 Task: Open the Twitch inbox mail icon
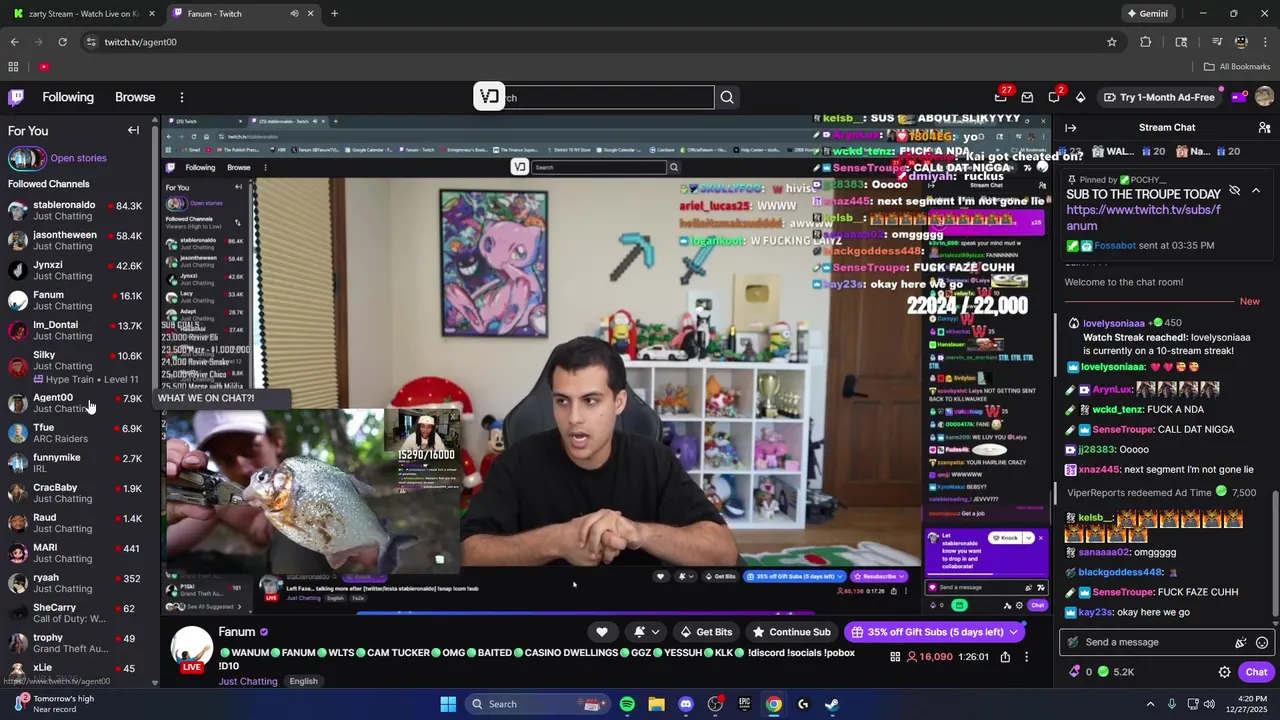click(x=1027, y=97)
